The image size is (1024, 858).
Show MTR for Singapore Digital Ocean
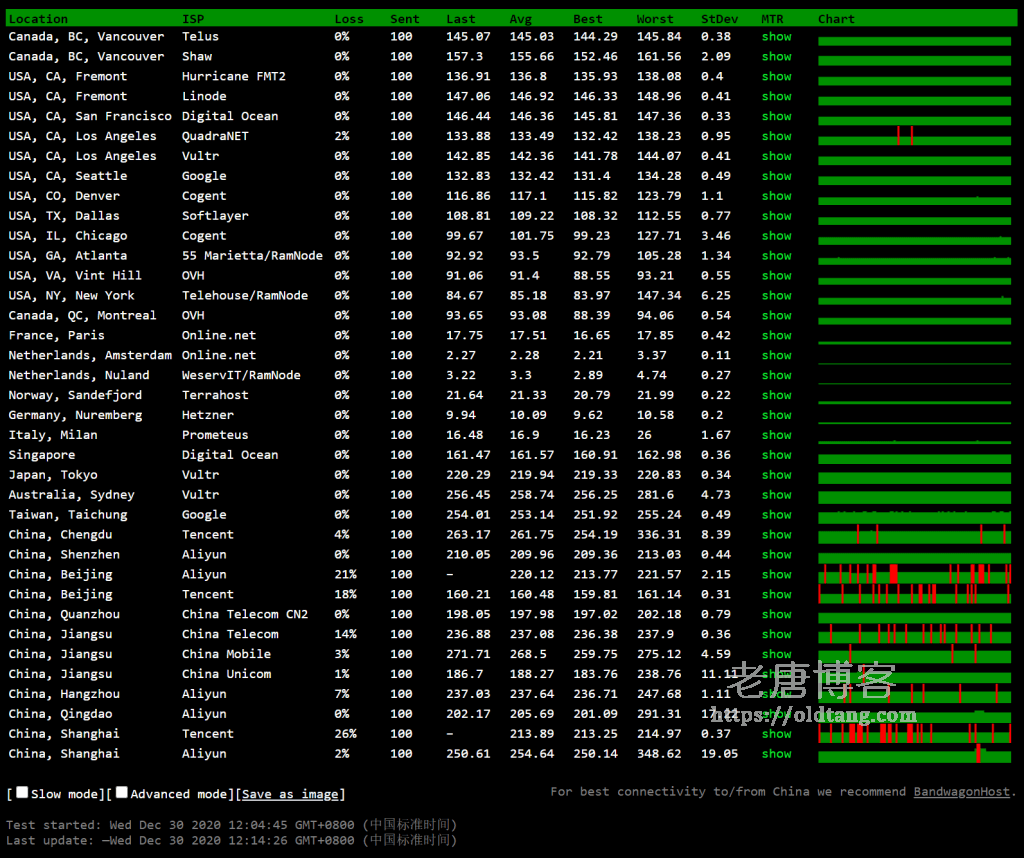click(776, 454)
